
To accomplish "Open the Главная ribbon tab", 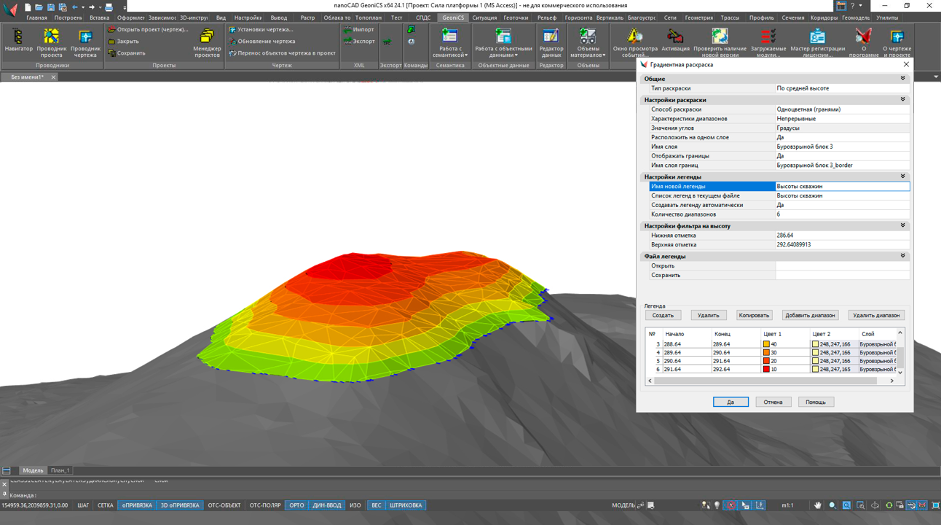I will tap(36, 18).
